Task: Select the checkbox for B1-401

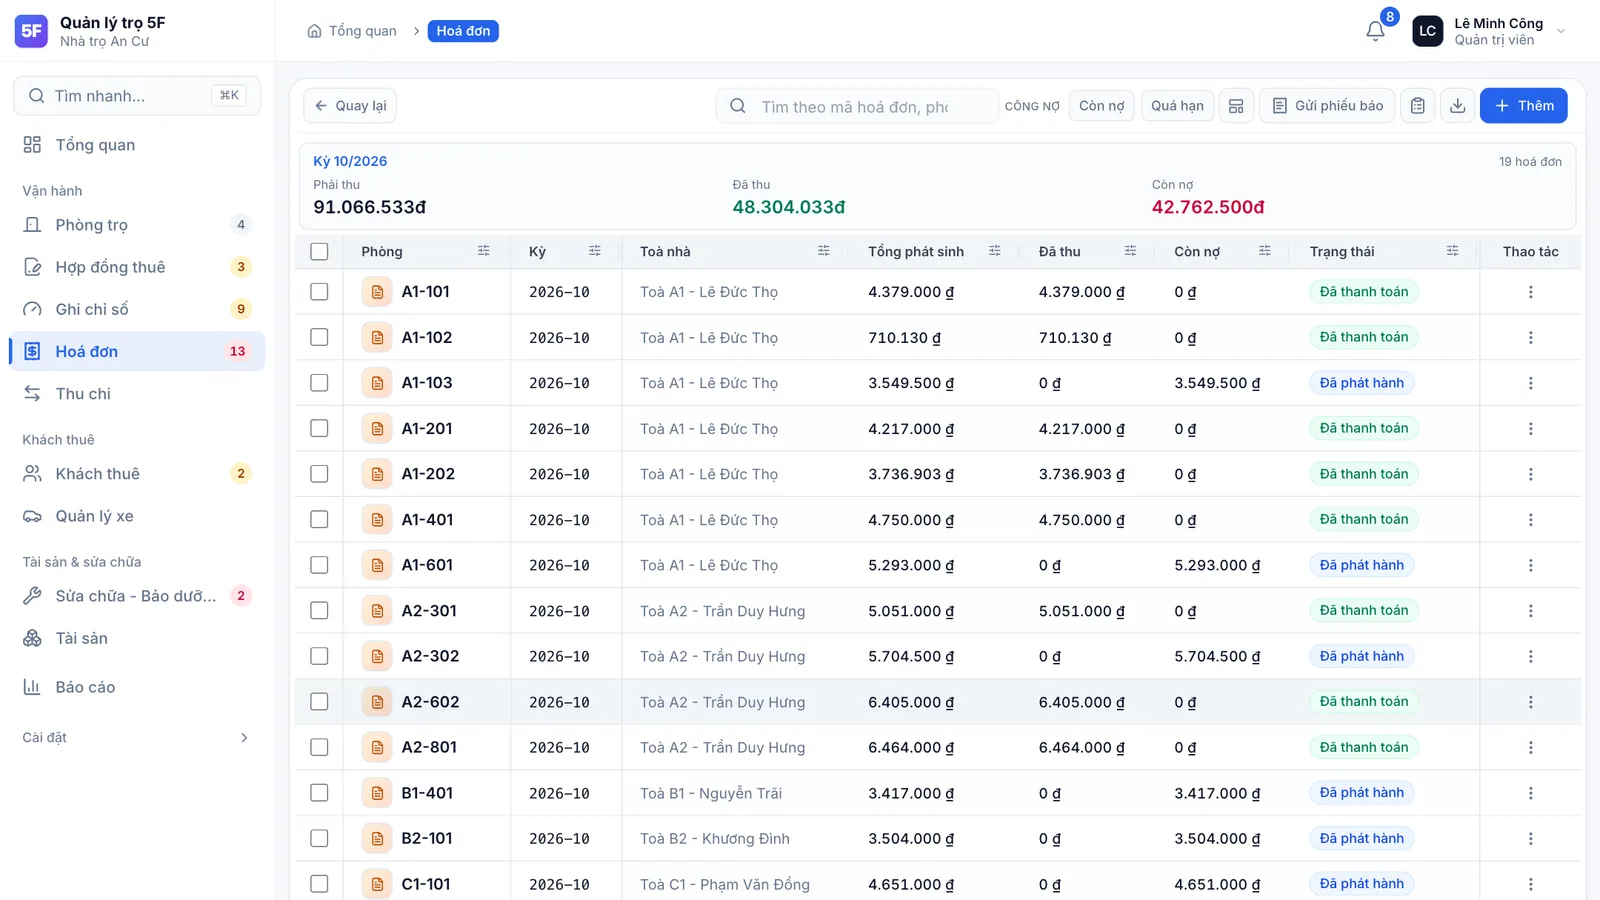Action: point(319,793)
